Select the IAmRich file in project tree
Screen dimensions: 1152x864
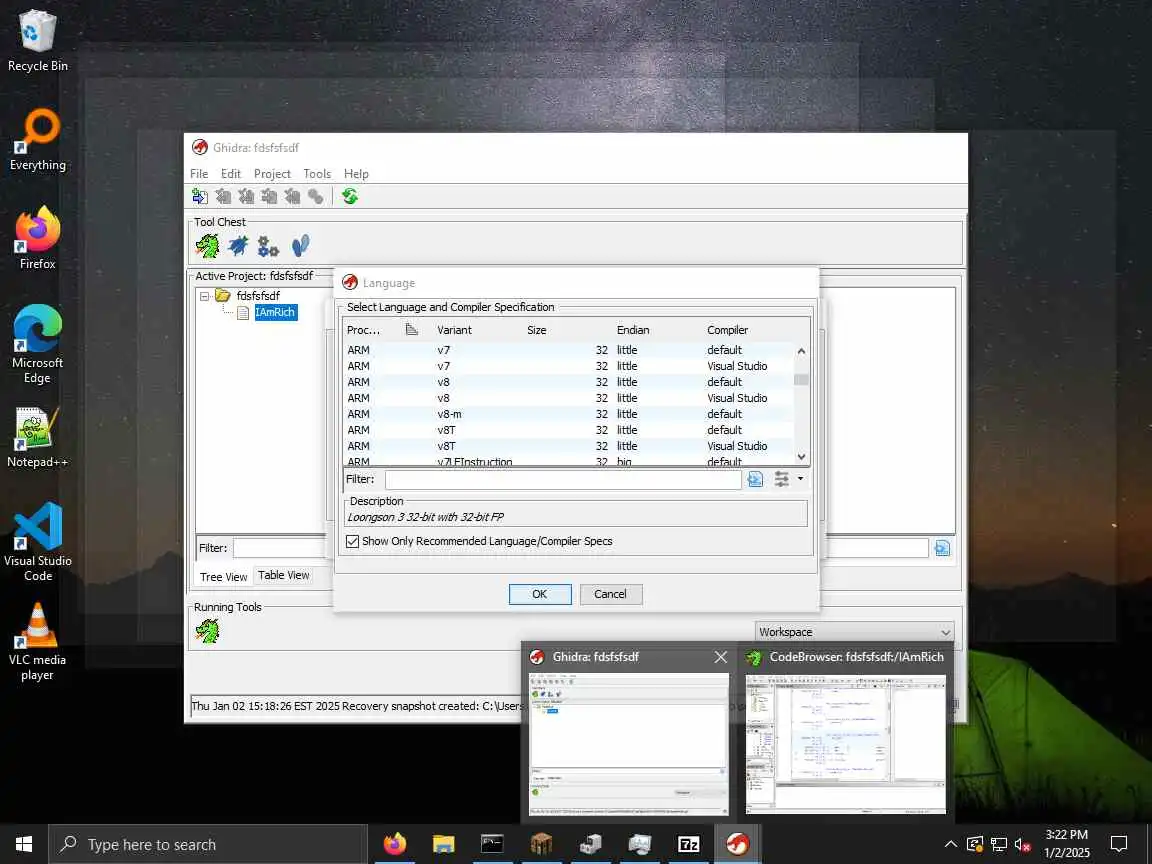click(x=276, y=313)
